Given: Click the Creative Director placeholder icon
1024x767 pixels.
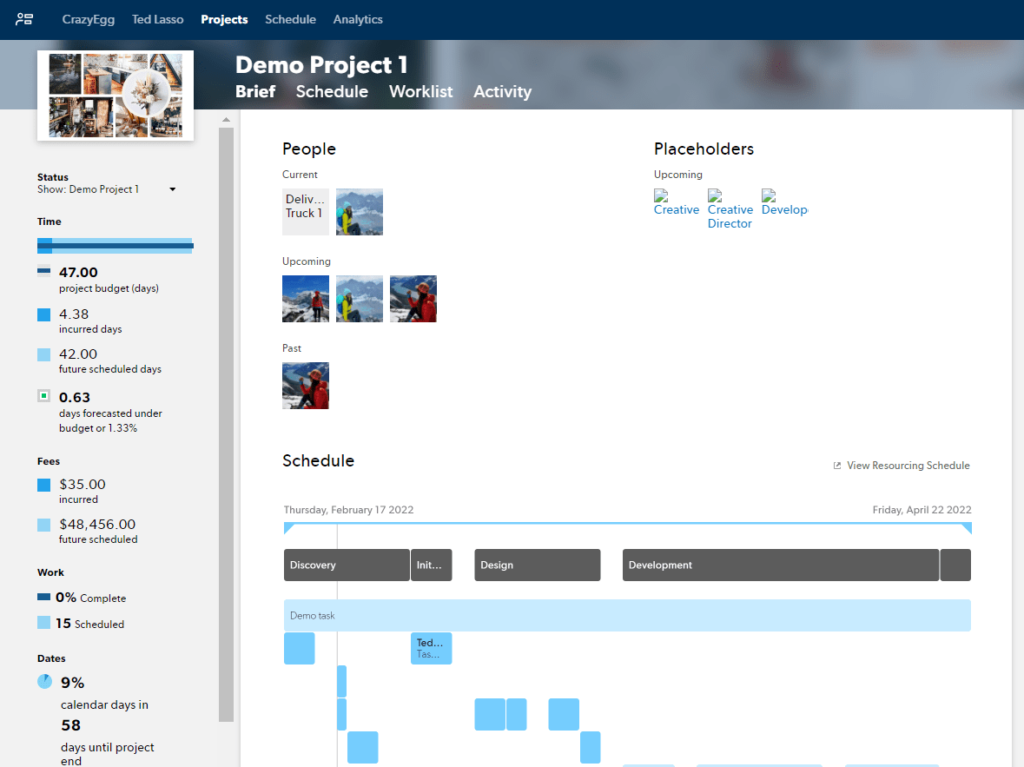Looking at the screenshot, I should click(x=715, y=196).
